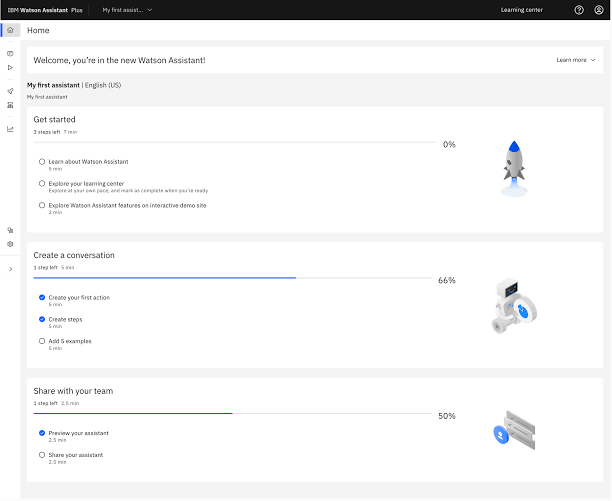Screen dimensions: 612x501
Task: Click the 'Get started' rocket illustration
Action: 510,166
